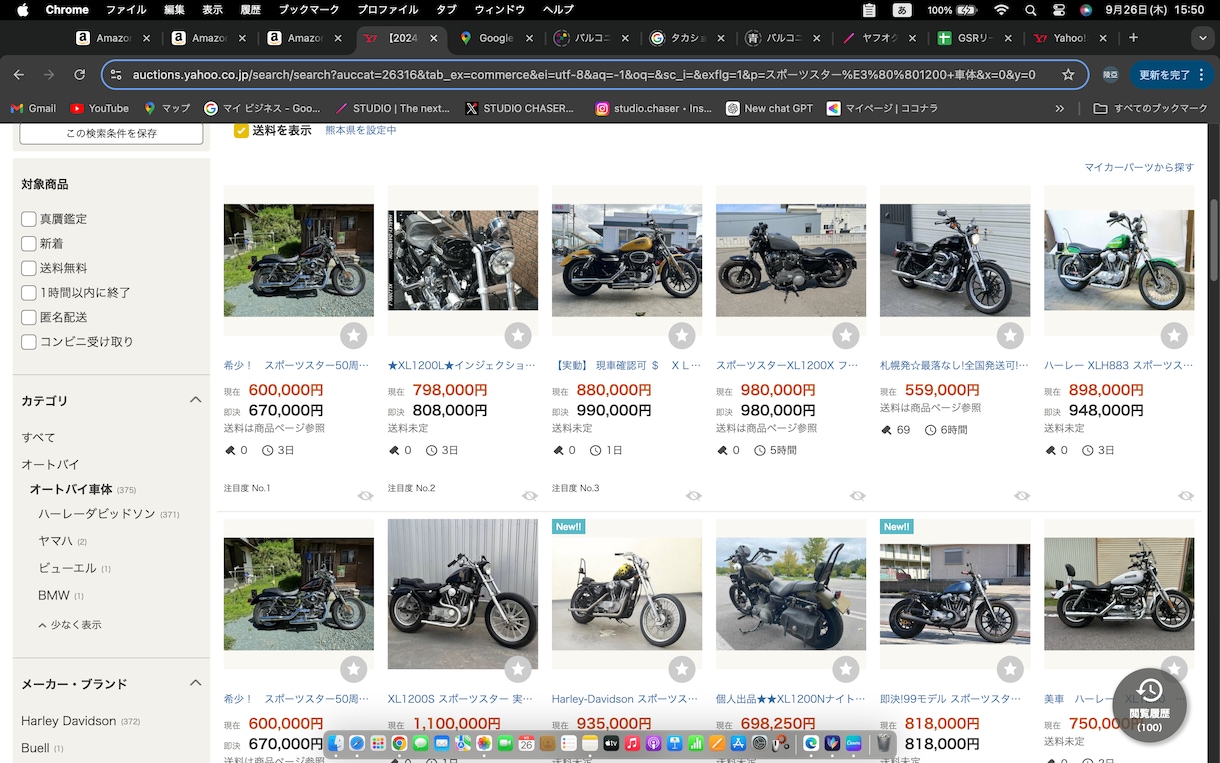
Task: Open Control Center in menu bar
Action: point(1058,10)
